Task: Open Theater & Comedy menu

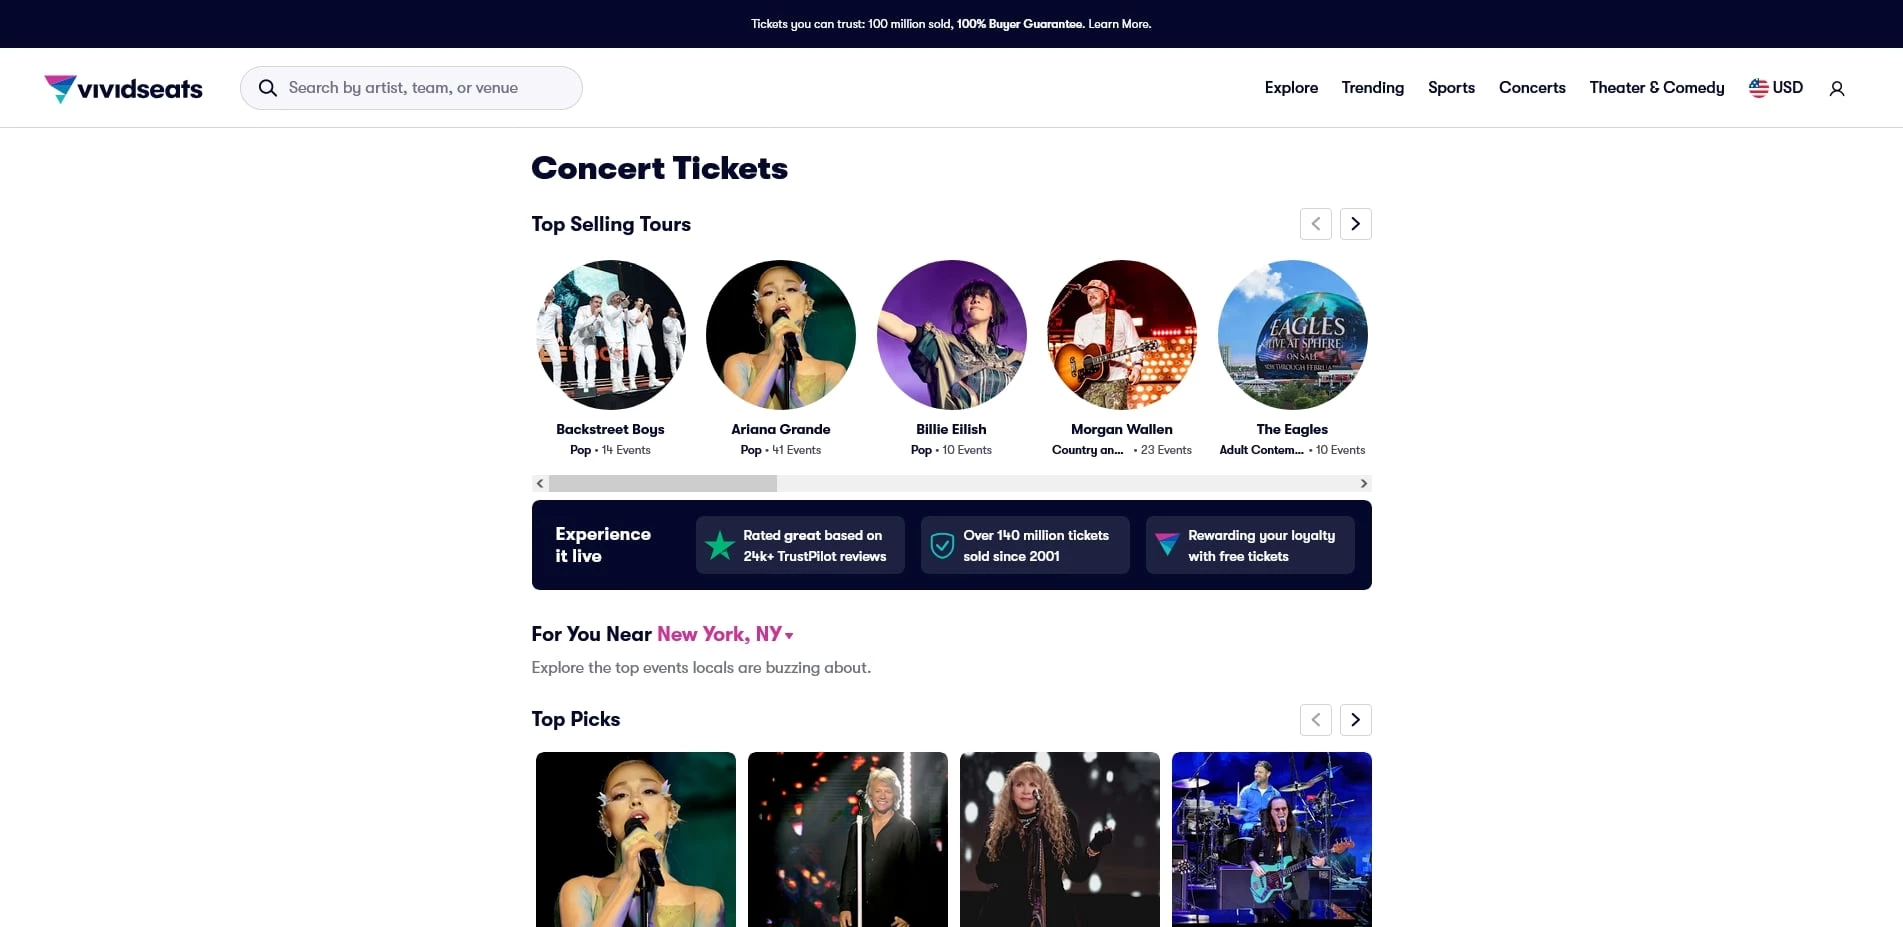Action: [1656, 88]
